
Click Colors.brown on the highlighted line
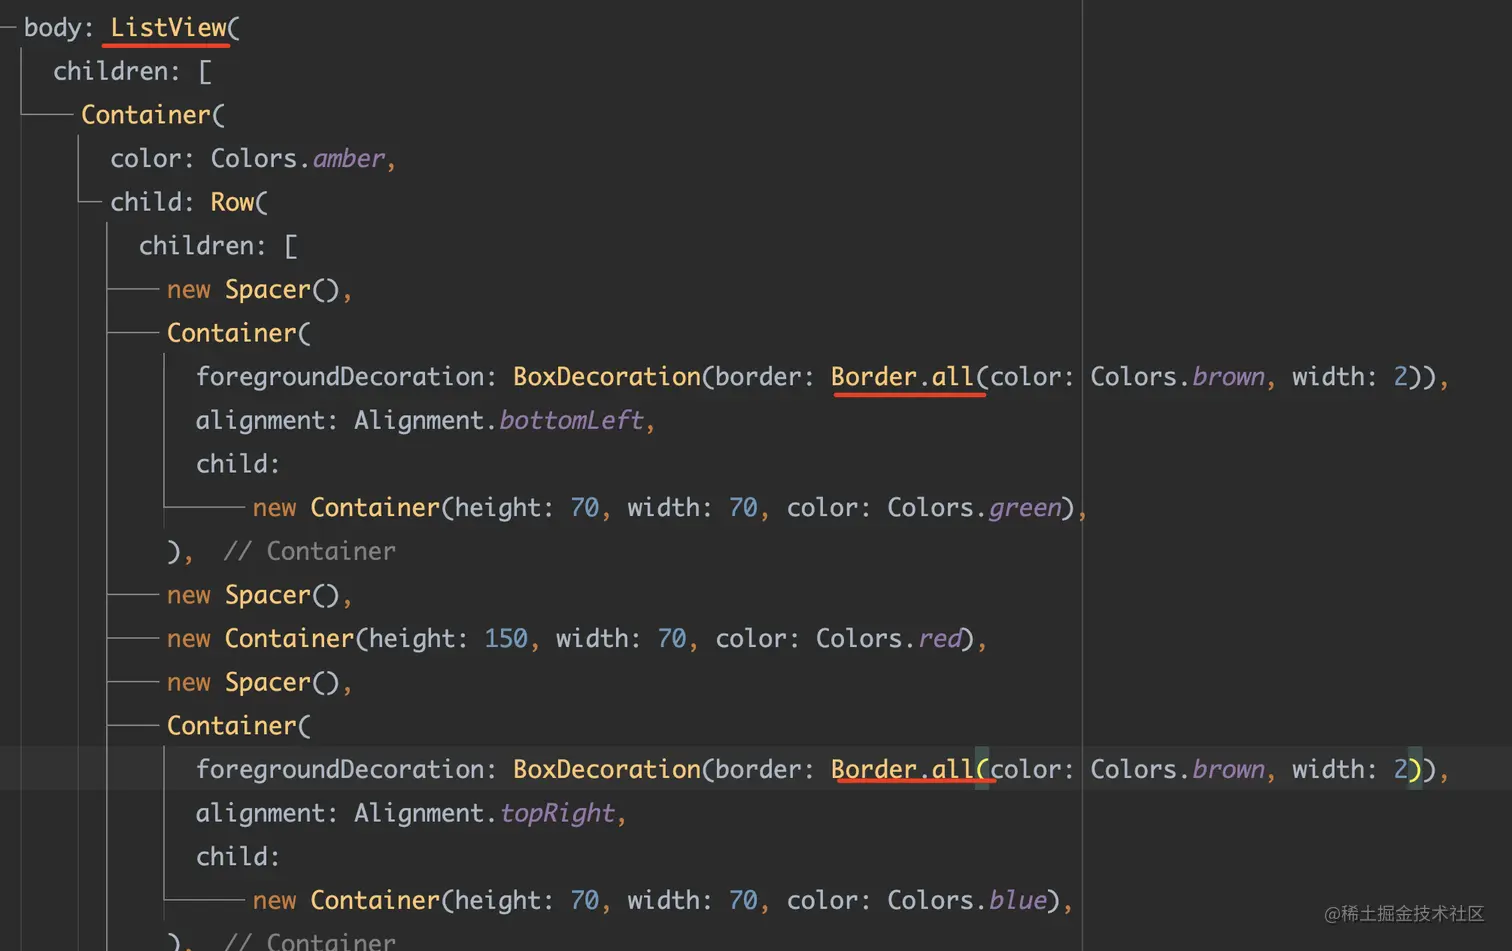tap(1177, 769)
